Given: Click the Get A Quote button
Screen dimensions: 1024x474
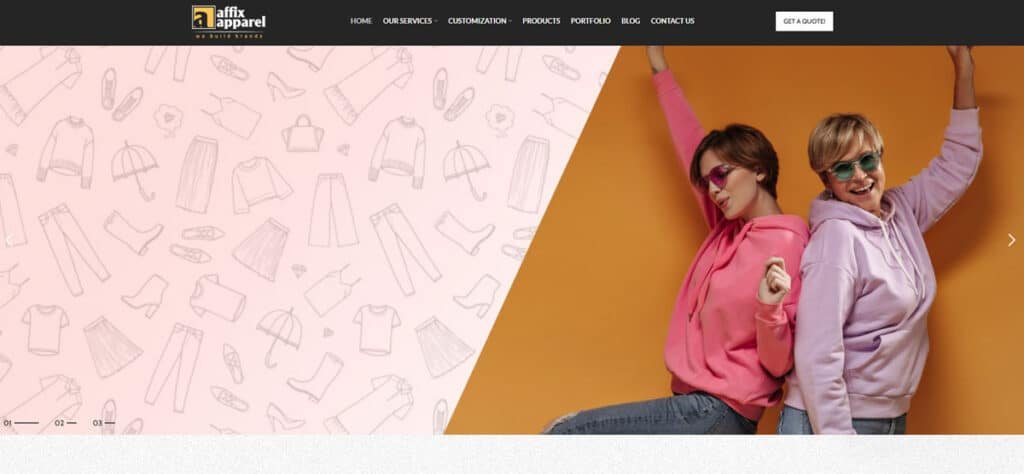Looking at the screenshot, I should click(x=804, y=21).
